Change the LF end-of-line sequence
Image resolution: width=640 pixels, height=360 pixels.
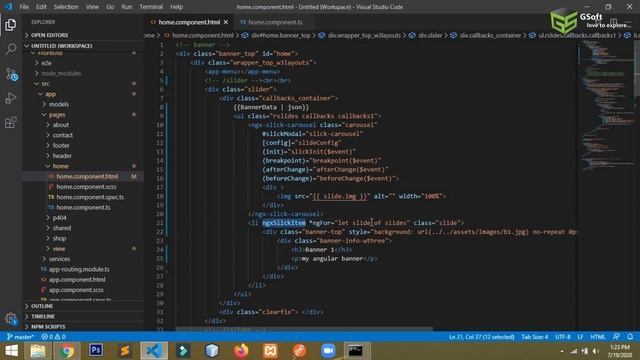coord(580,337)
